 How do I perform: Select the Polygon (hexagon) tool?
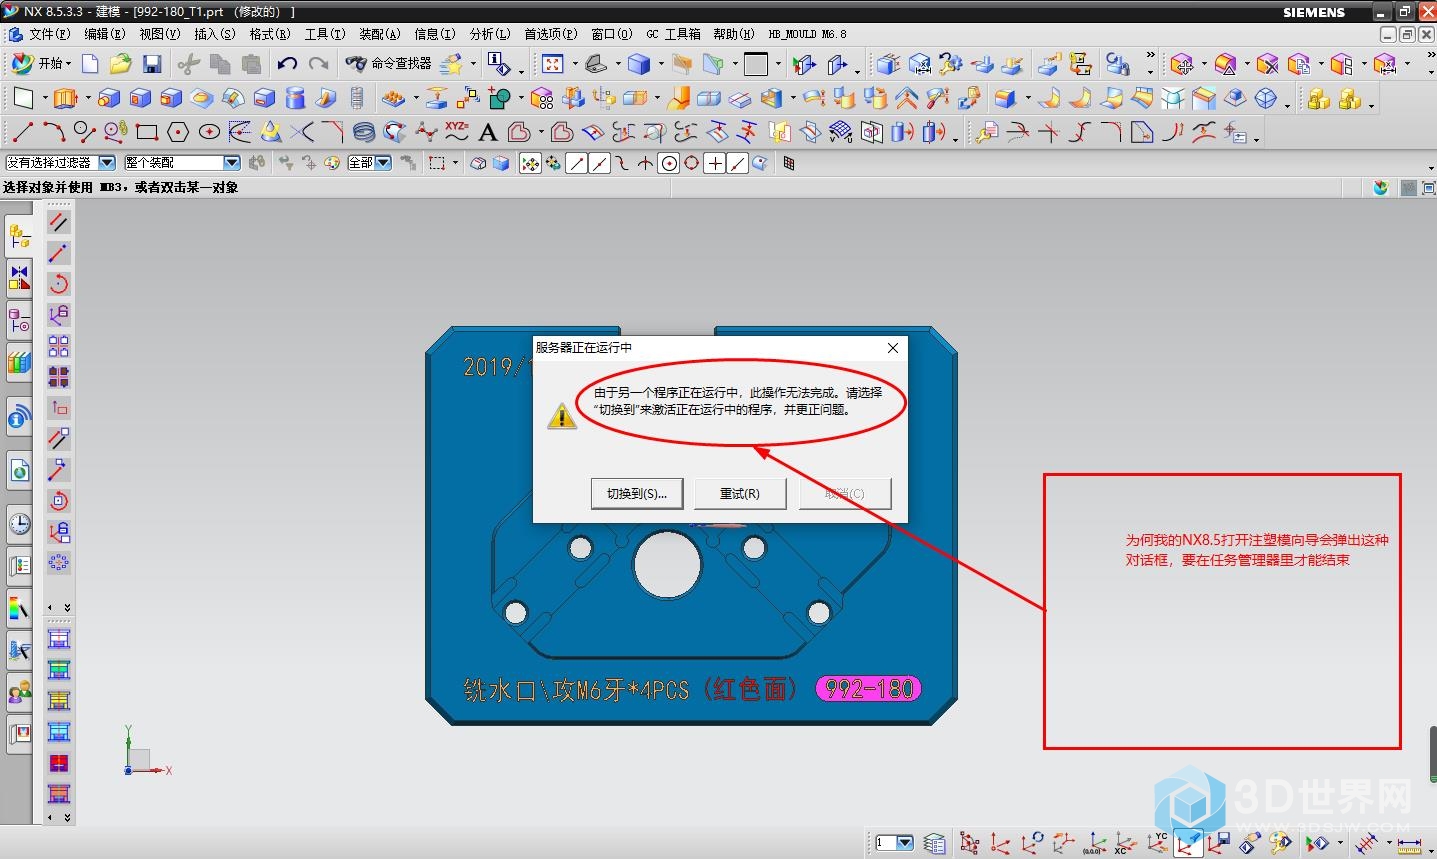[x=178, y=132]
